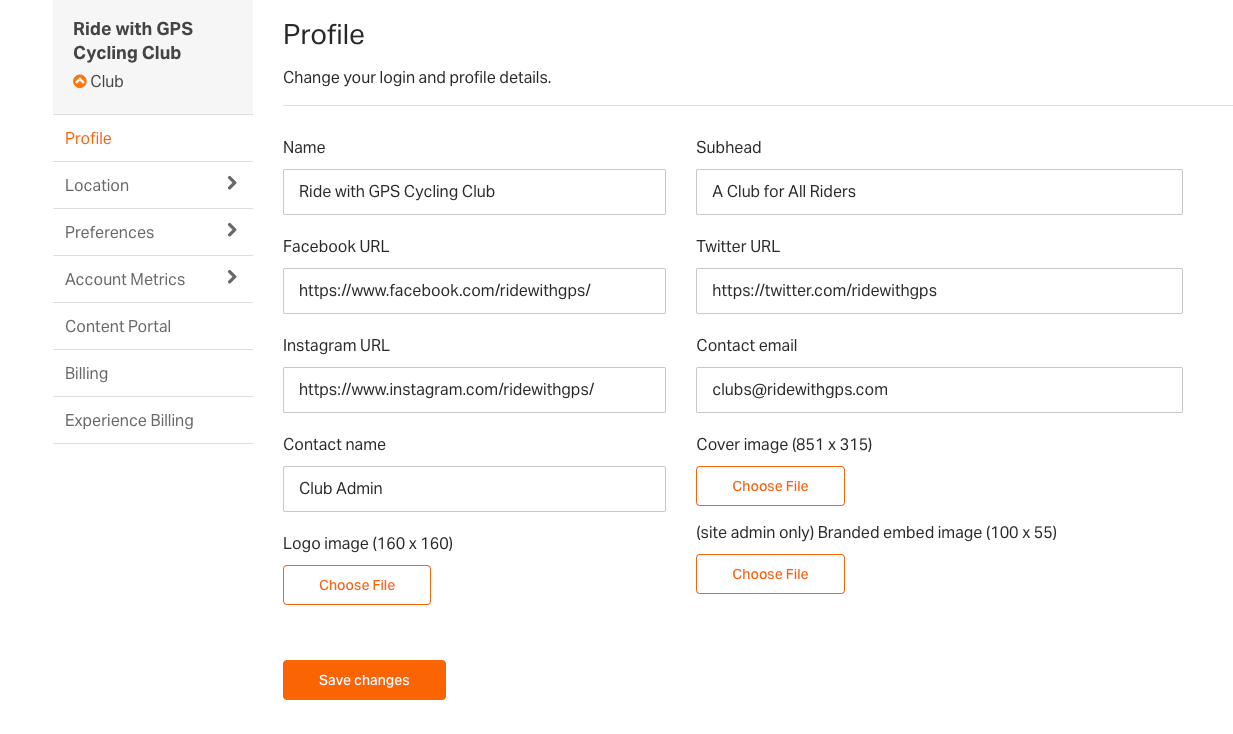Image resolution: width=1233 pixels, height=734 pixels.
Task: Focus the Subhead input field
Action: (939, 192)
